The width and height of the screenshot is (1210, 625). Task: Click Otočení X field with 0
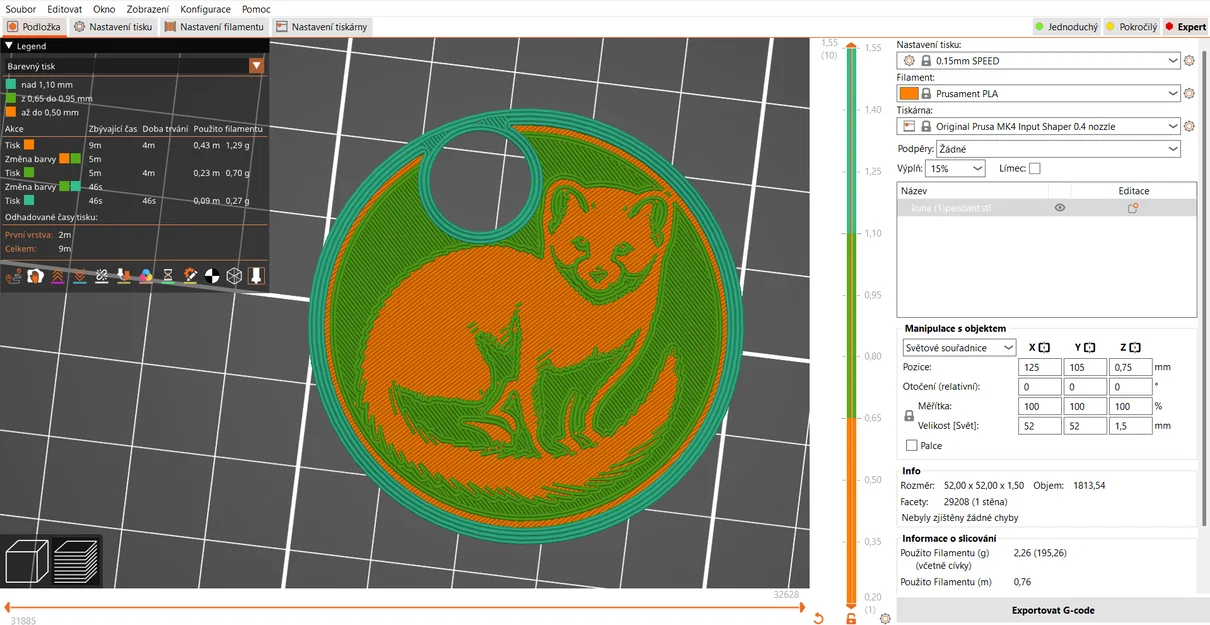(1040, 387)
